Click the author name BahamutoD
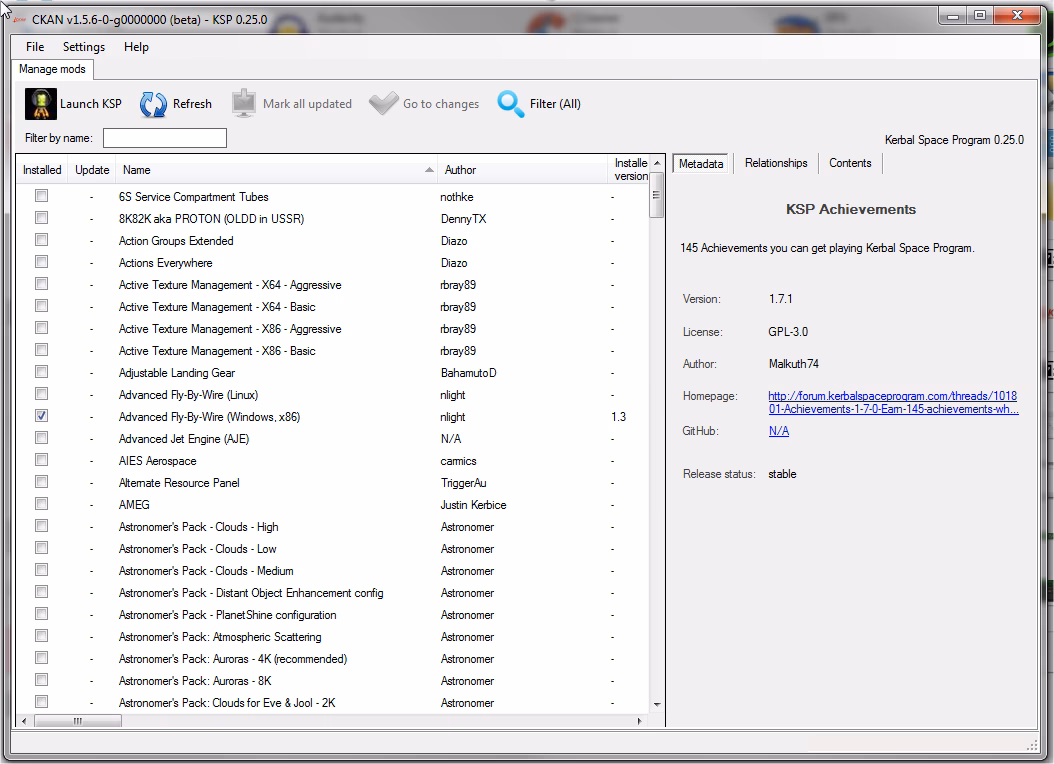Image resolution: width=1054 pixels, height=764 pixels. [469, 373]
